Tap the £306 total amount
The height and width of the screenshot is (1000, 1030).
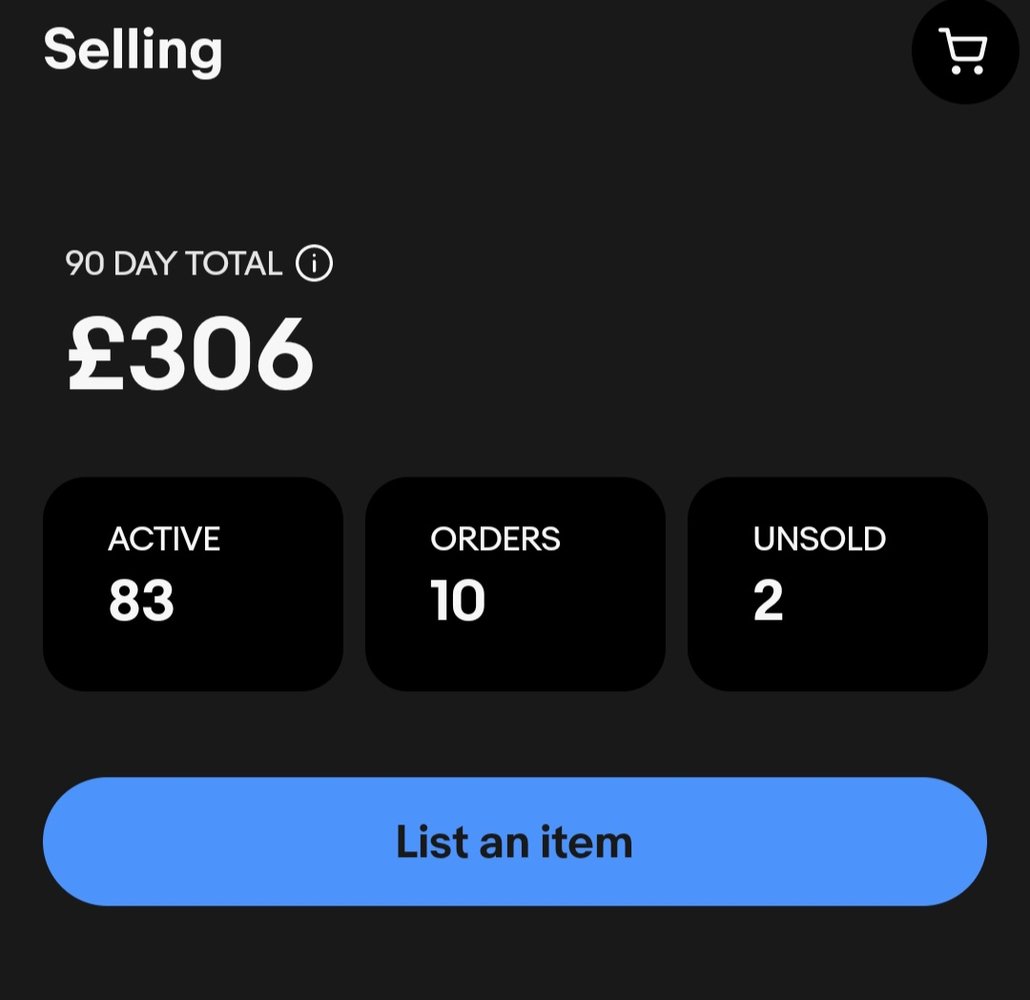pyautogui.click(x=190, y=354)
